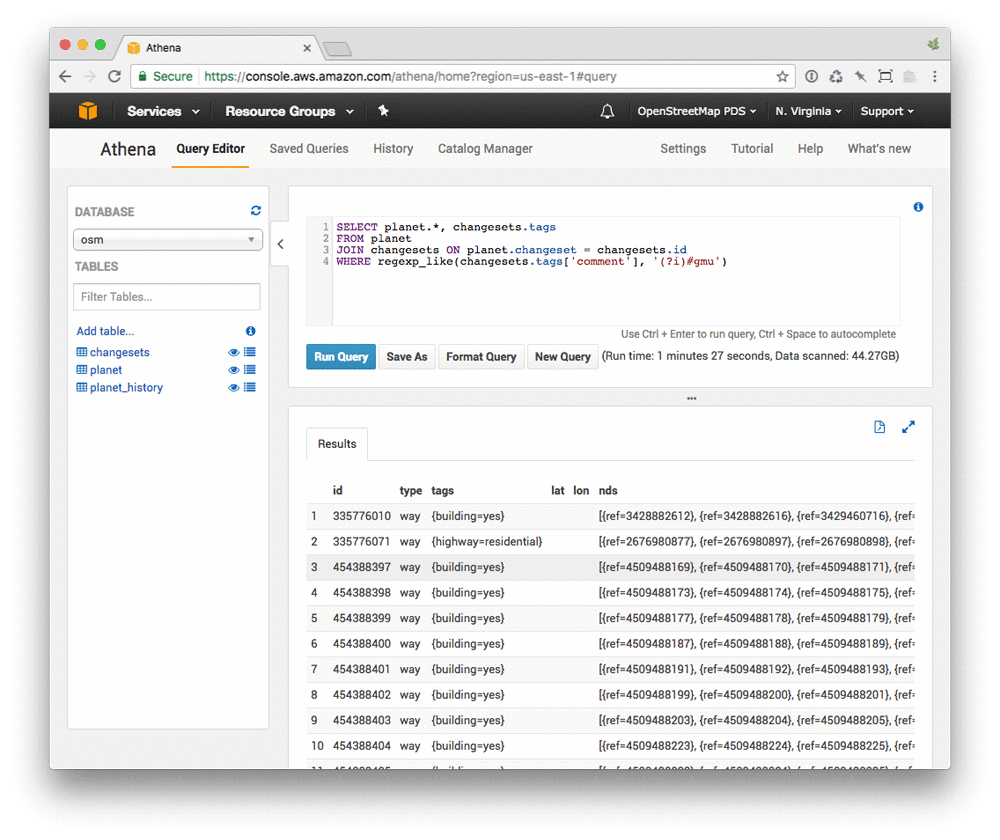Show properties list icon for changesets table
The width and height of the screenshot is (1000, 840).
pos(250,352)
